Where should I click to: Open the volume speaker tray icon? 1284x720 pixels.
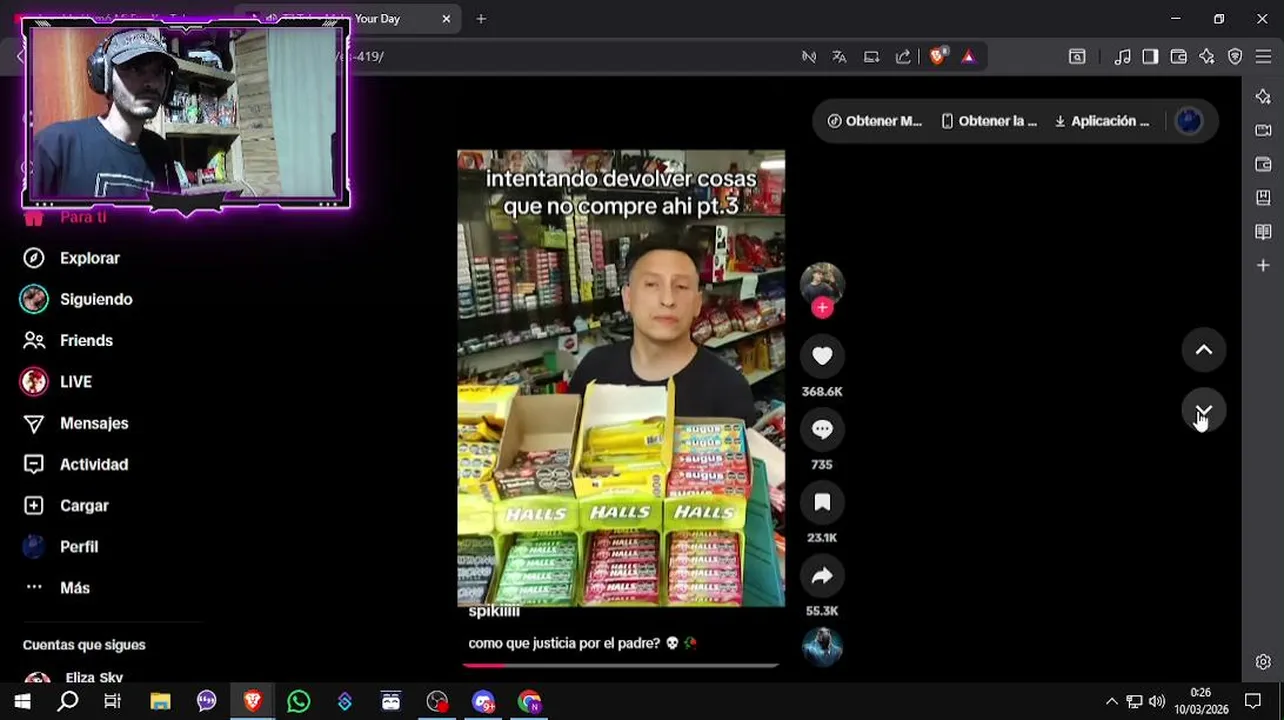(x=1157, y=702)
